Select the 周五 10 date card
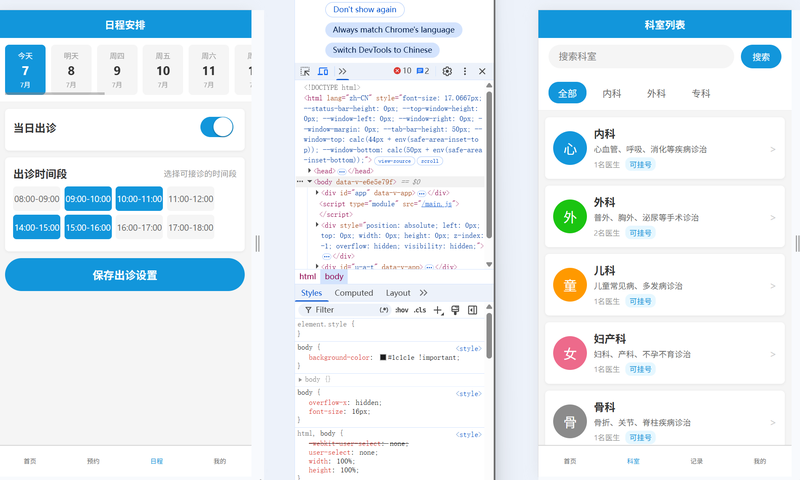 pos(163,70)
